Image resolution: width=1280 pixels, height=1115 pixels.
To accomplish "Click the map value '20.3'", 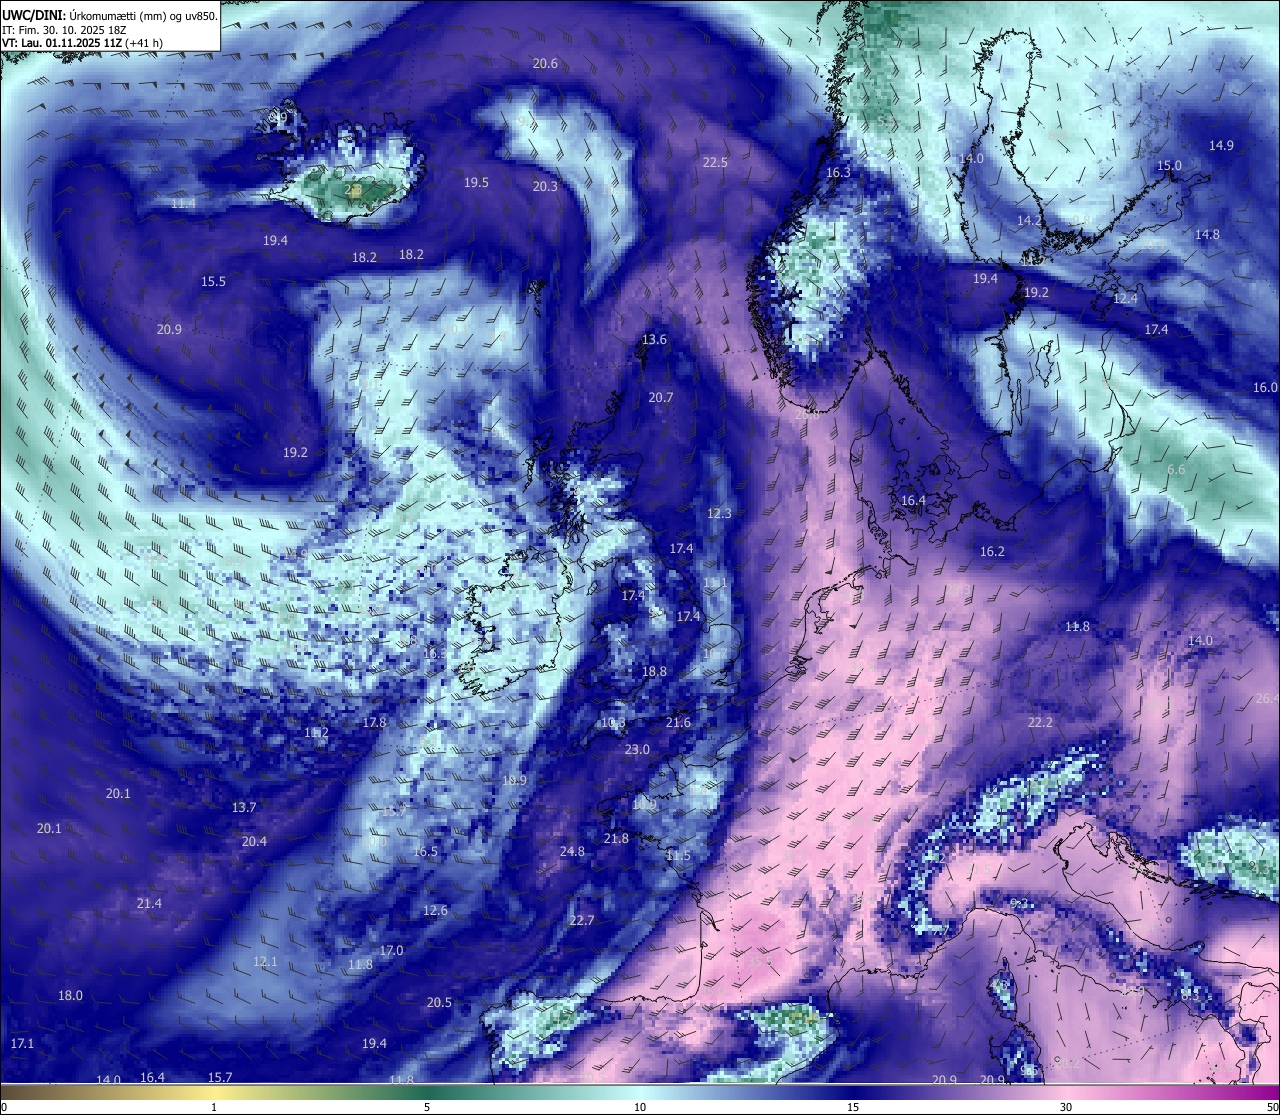I will pos(545,186).
